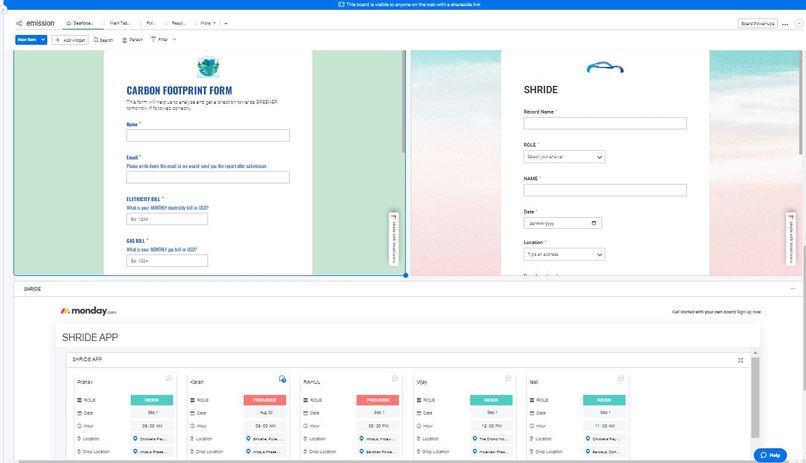806x463 pixels.
Task: Open Karan card conversation icon
Action: [282, 379]
